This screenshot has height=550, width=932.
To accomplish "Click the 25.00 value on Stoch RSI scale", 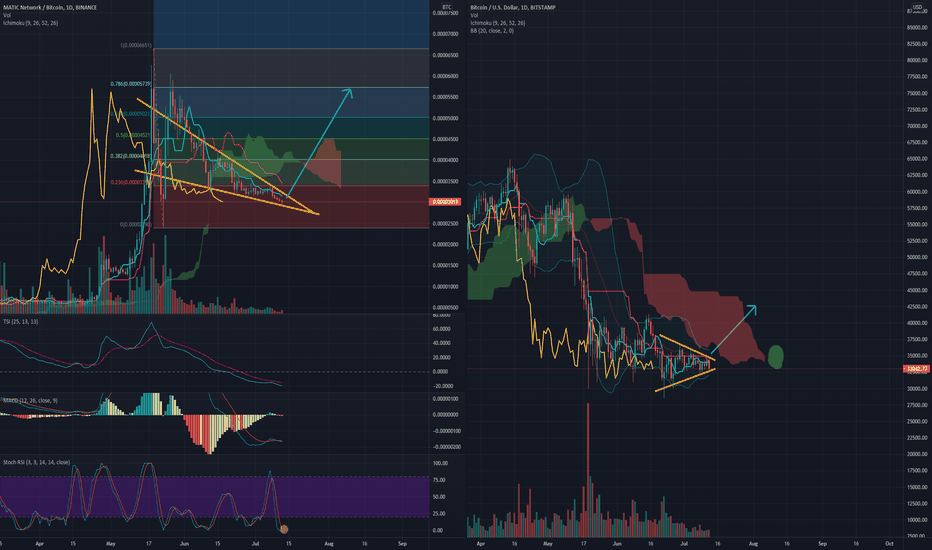I will [x=439, y=514].
